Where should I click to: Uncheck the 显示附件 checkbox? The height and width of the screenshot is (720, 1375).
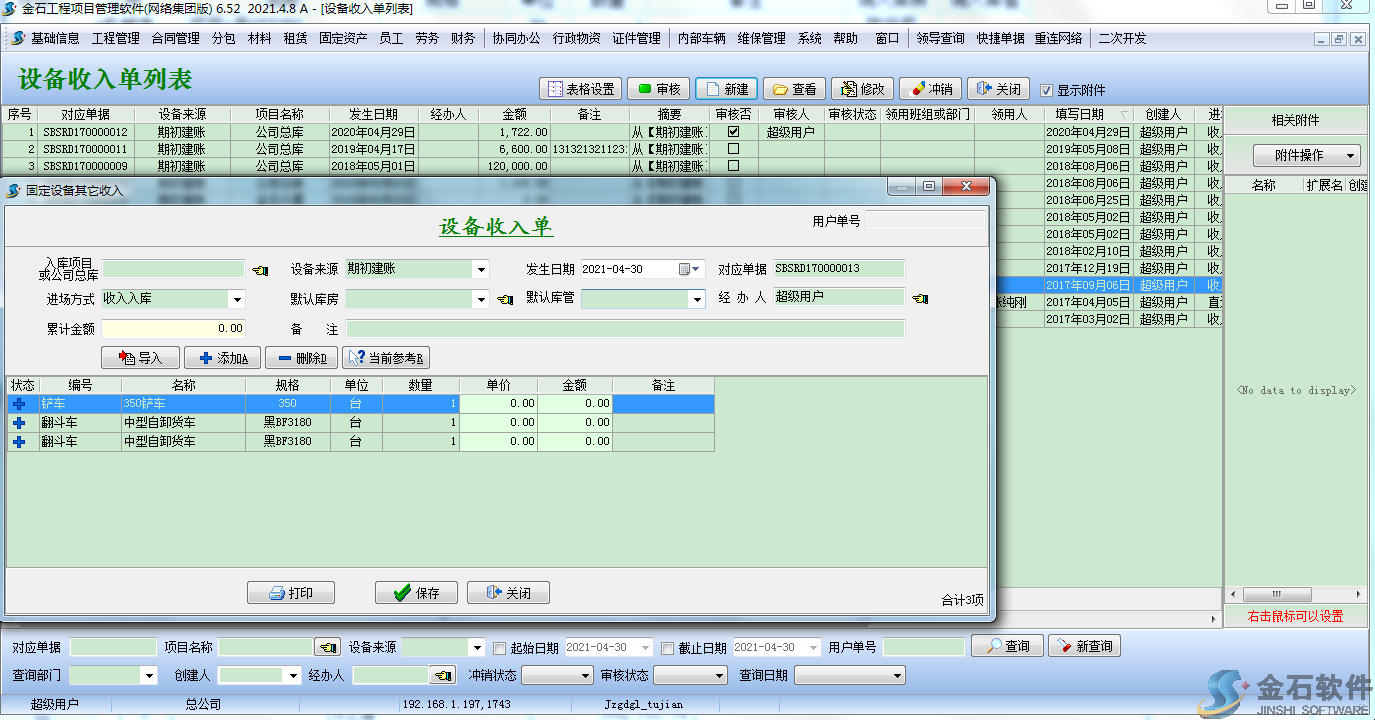point(1047,90)
